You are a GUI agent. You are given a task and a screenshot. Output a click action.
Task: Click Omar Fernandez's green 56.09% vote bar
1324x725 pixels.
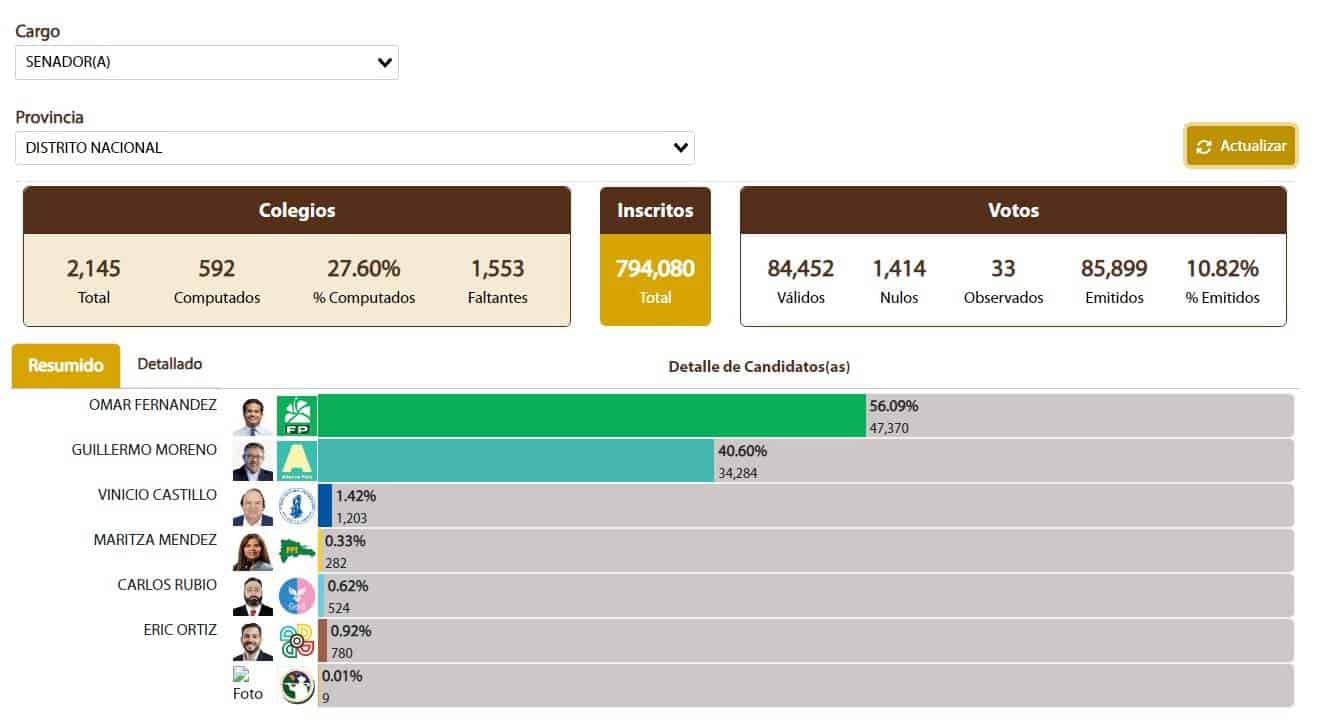point(591,416)
